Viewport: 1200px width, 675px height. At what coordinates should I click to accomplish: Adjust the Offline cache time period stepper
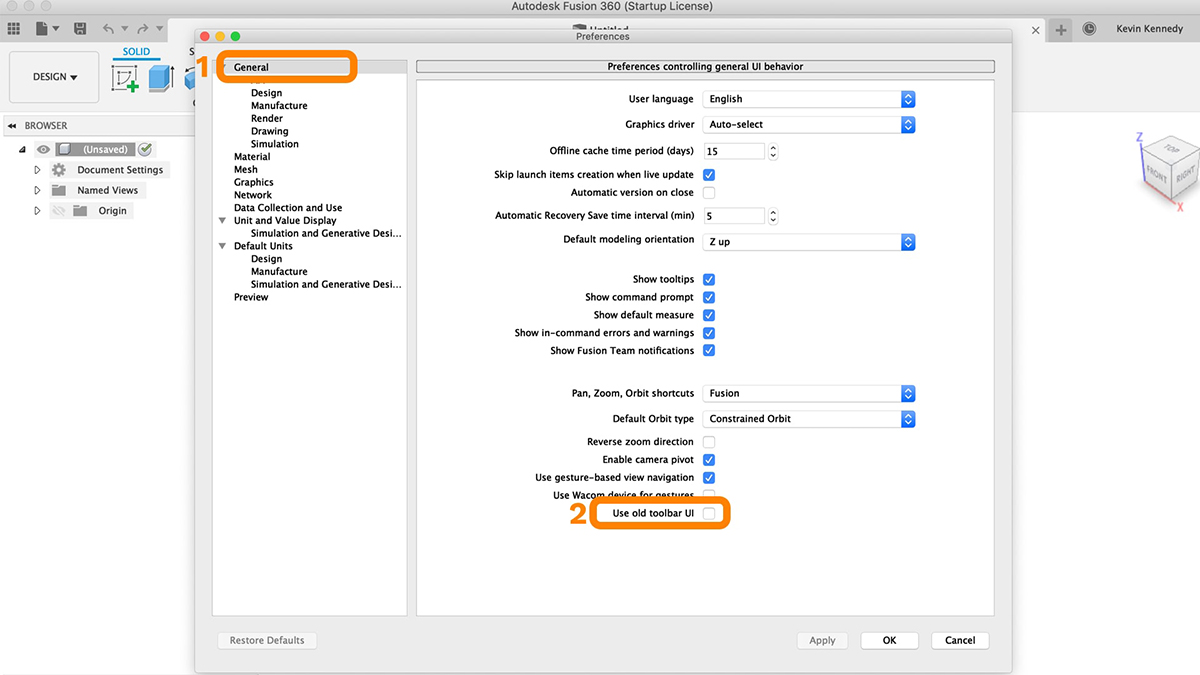point(773,152)
